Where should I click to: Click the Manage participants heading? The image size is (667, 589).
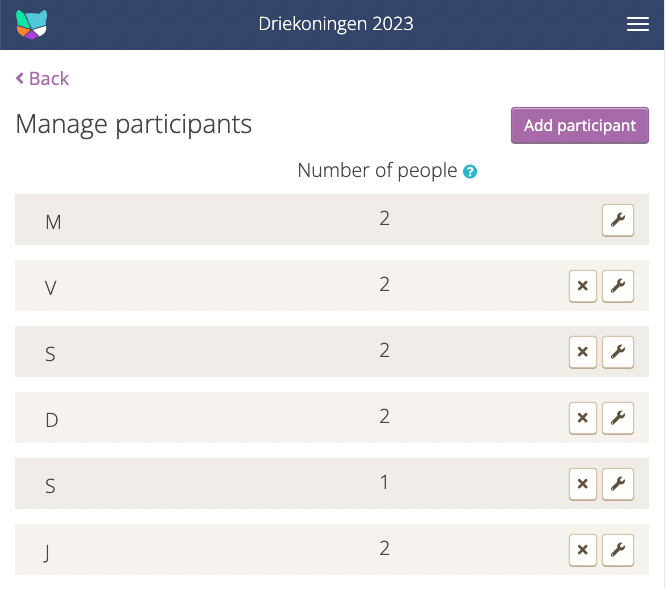tap(134, 125)
